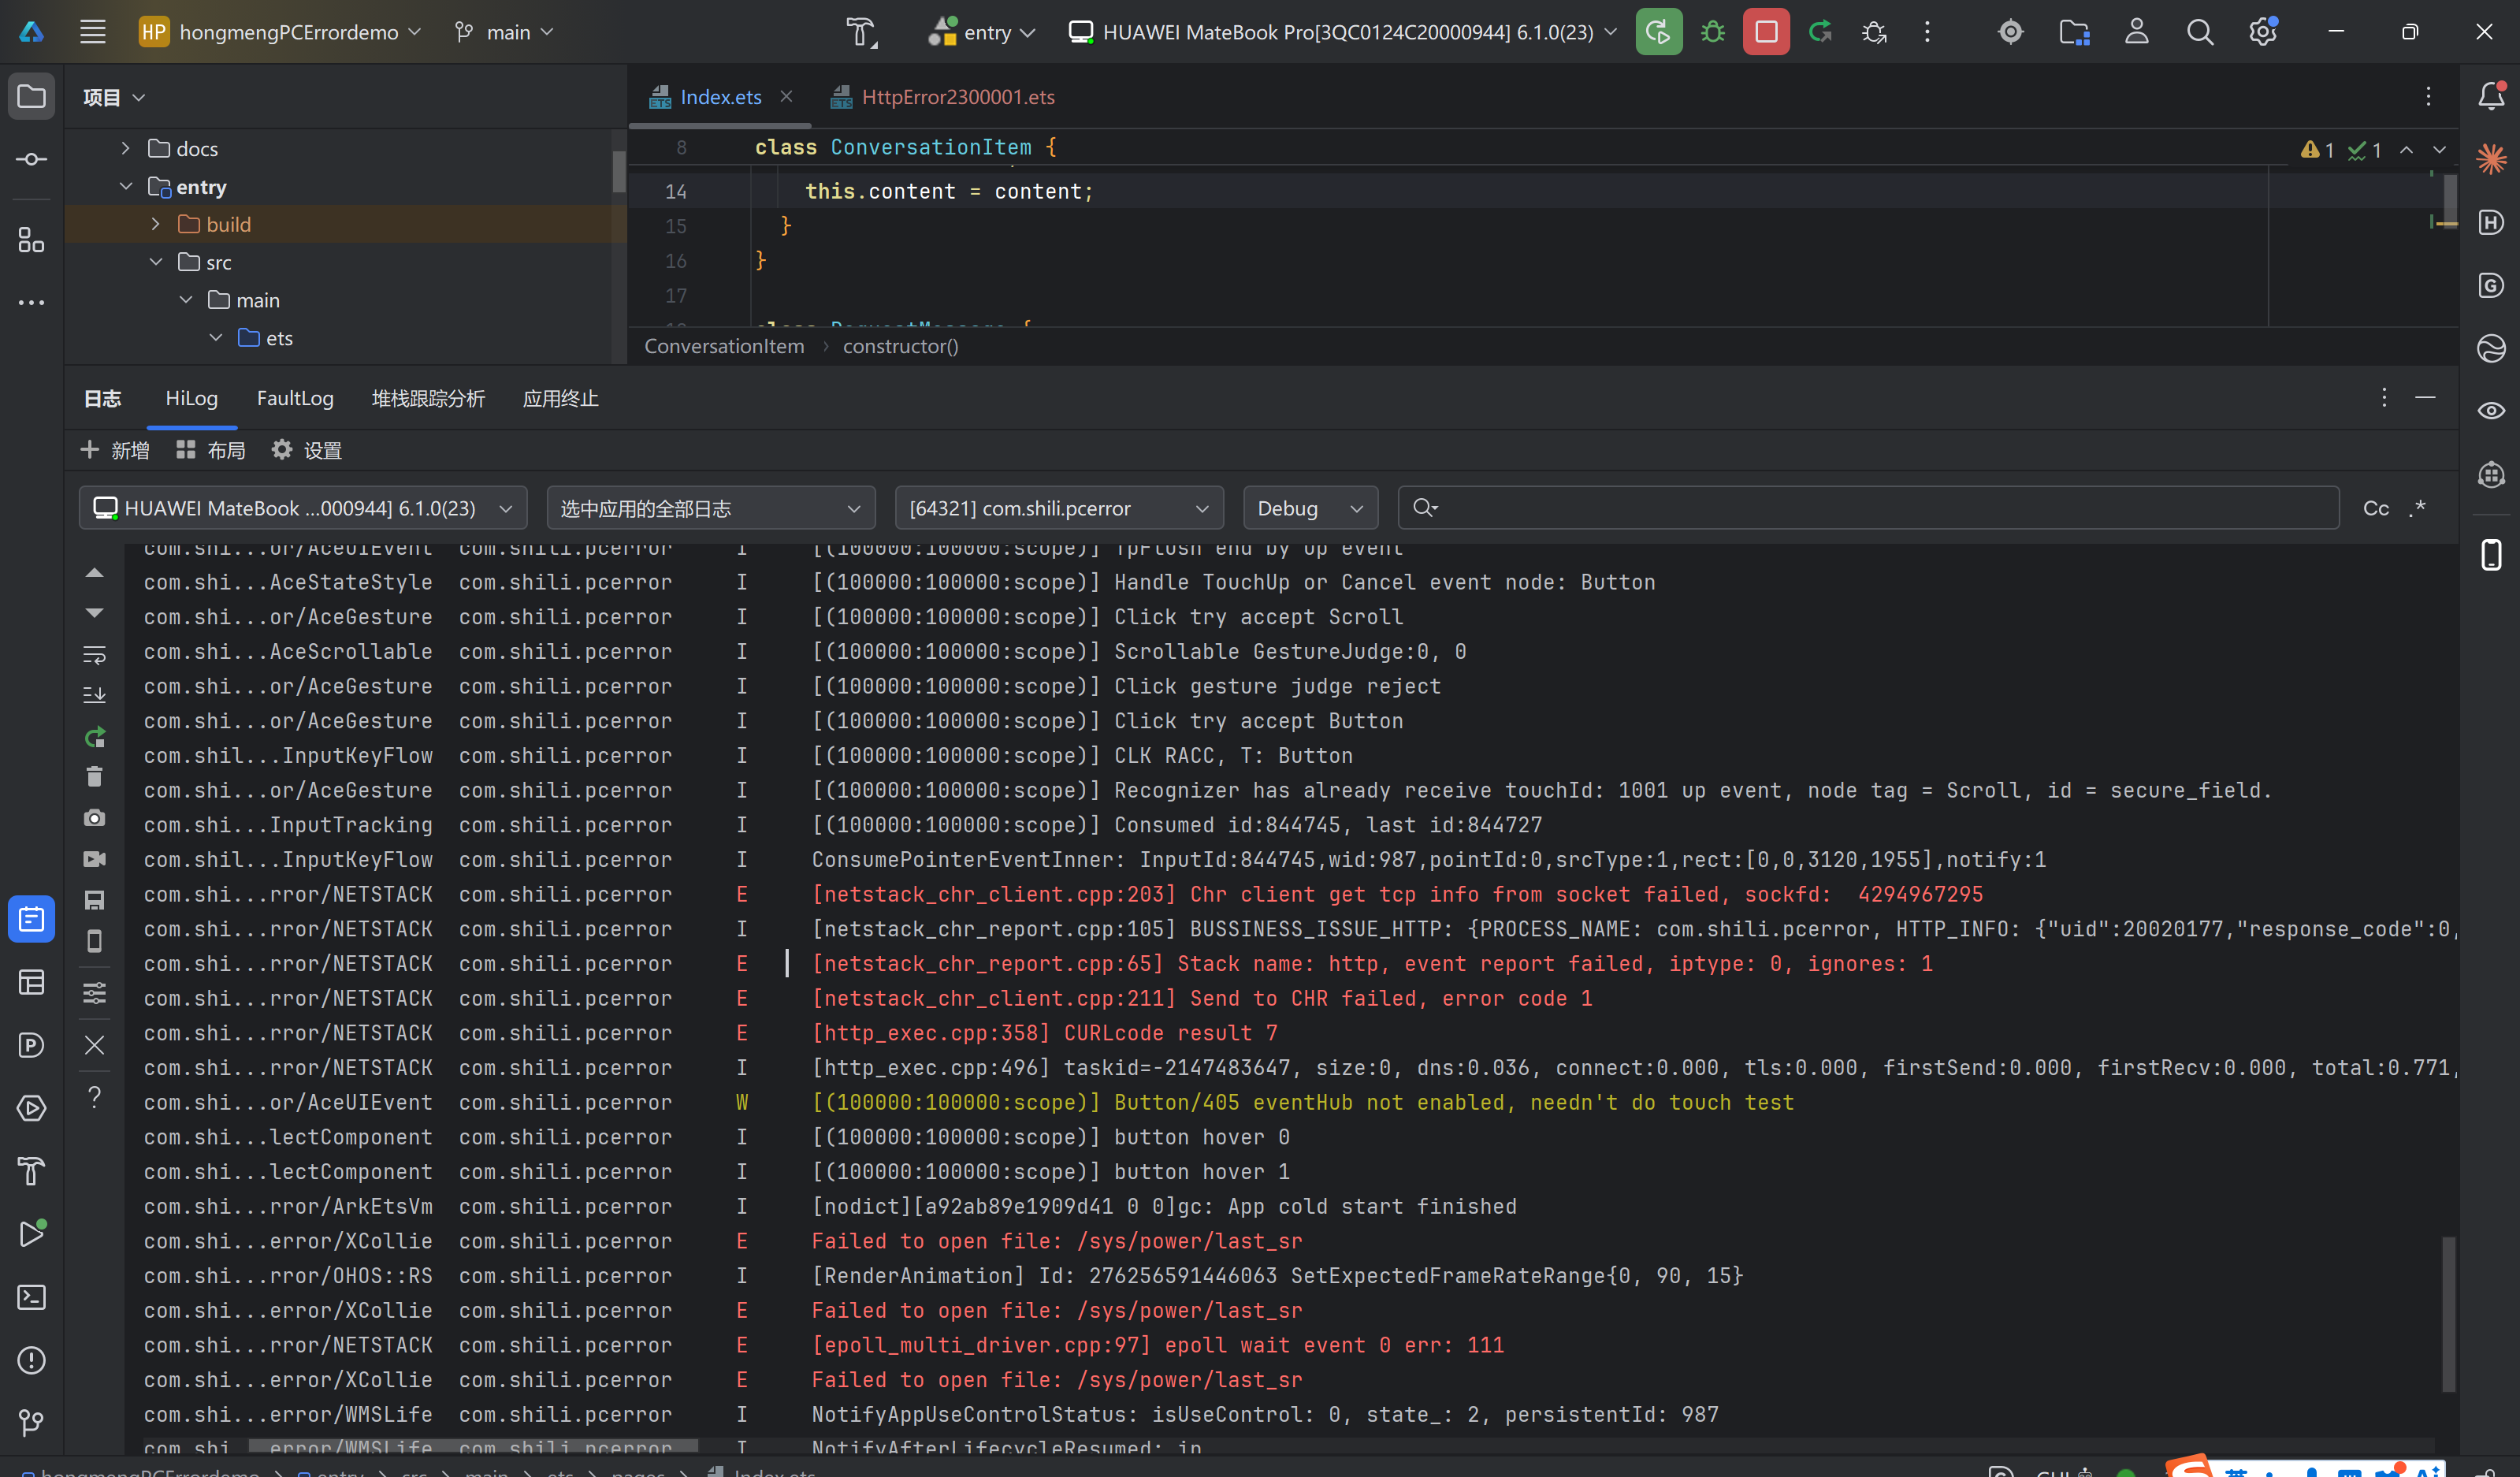2520x1477 pixels.
Task: Open the entry run configuration dropdown
Action: click(982, 32)
